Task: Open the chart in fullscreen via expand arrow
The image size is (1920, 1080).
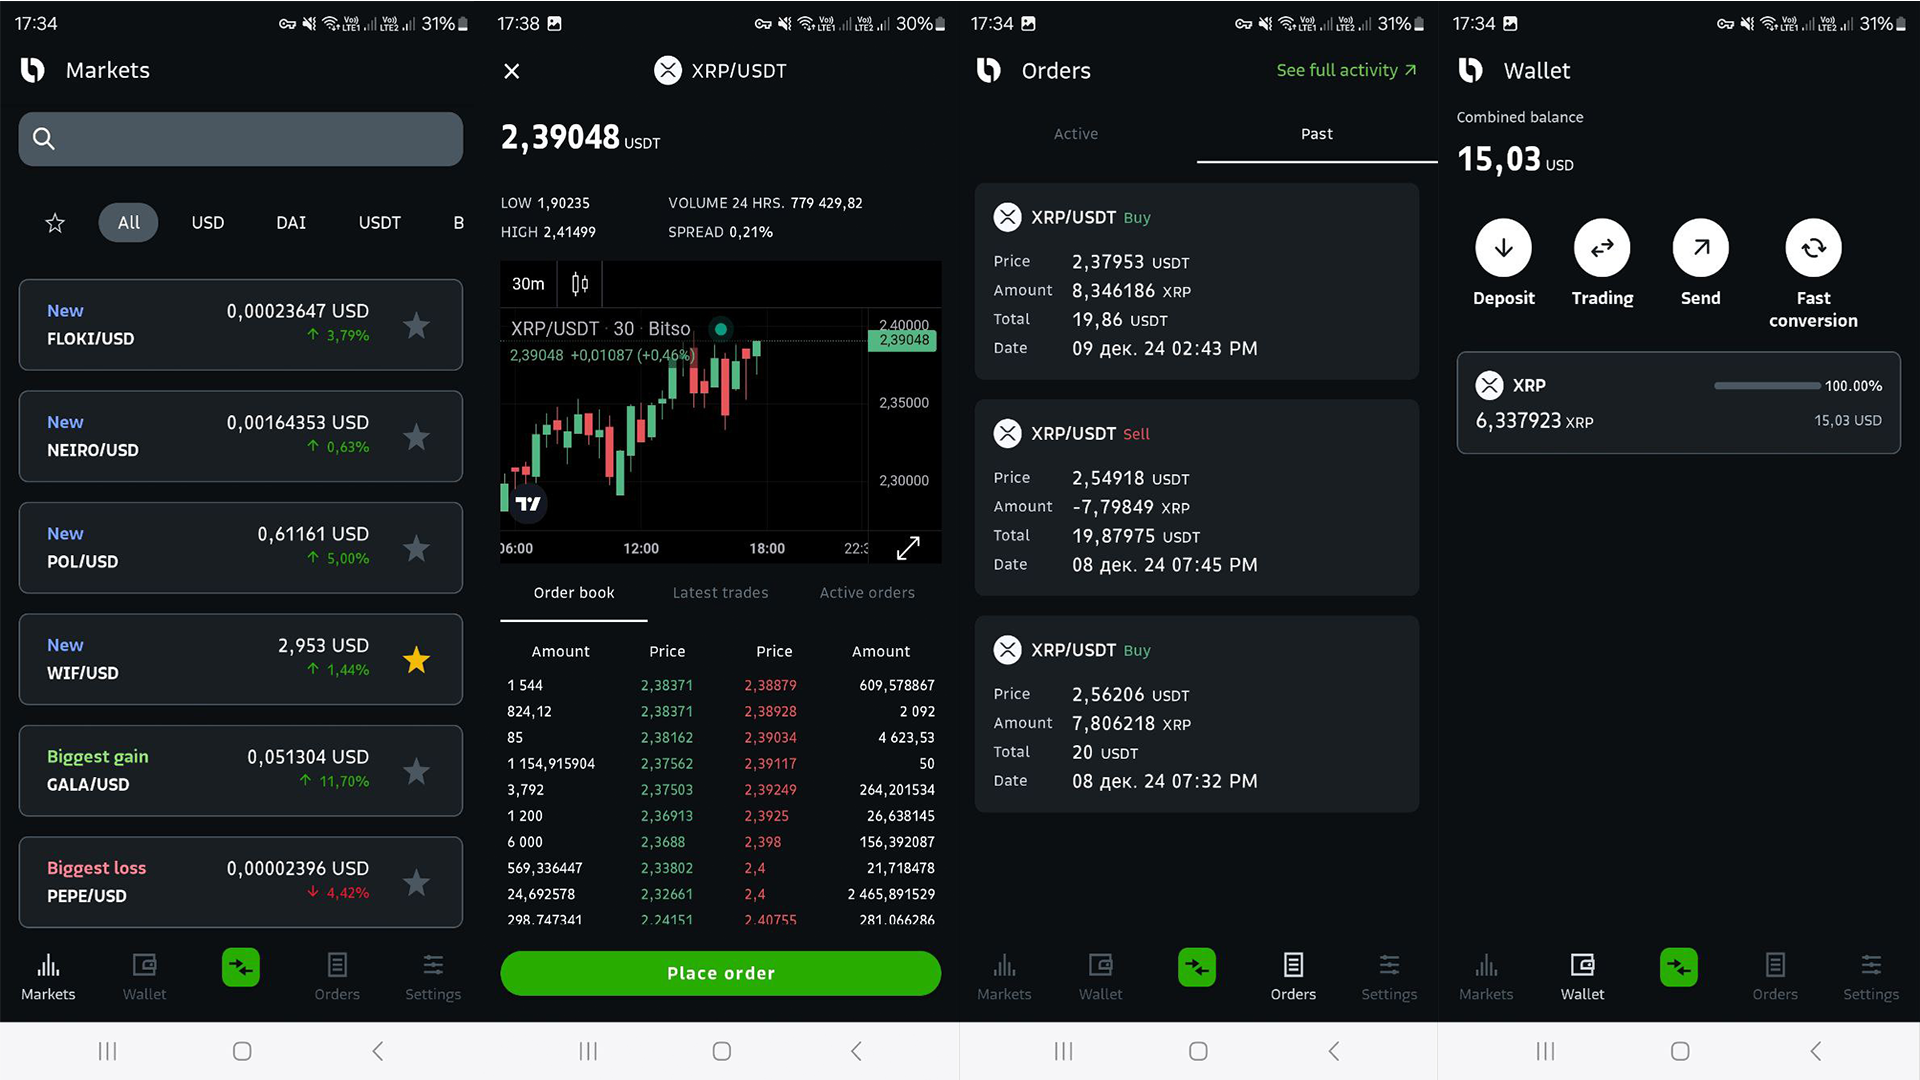Action: [908, 548]
